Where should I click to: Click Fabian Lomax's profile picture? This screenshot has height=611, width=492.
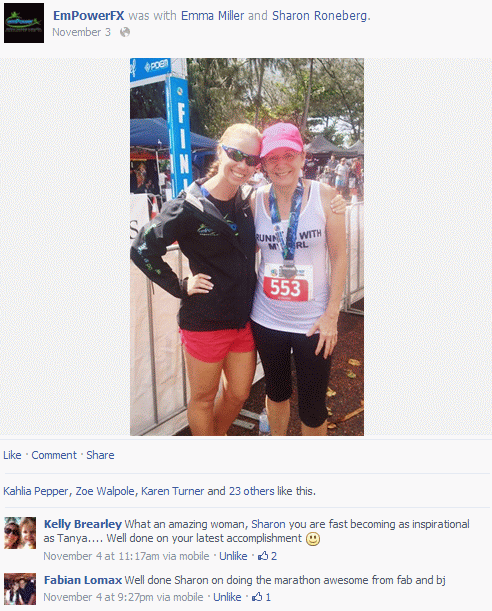tap(20, 589)
